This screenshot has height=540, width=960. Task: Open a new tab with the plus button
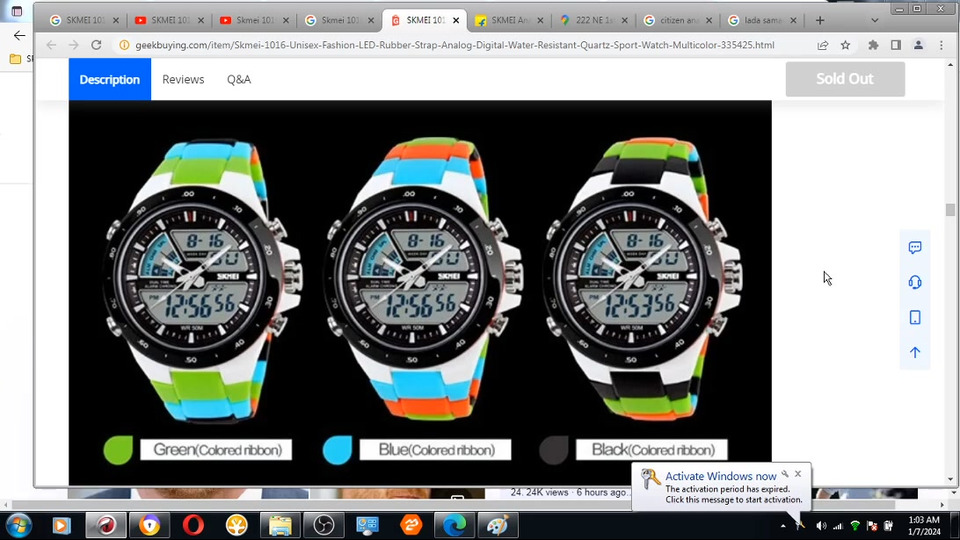[820, 20]
